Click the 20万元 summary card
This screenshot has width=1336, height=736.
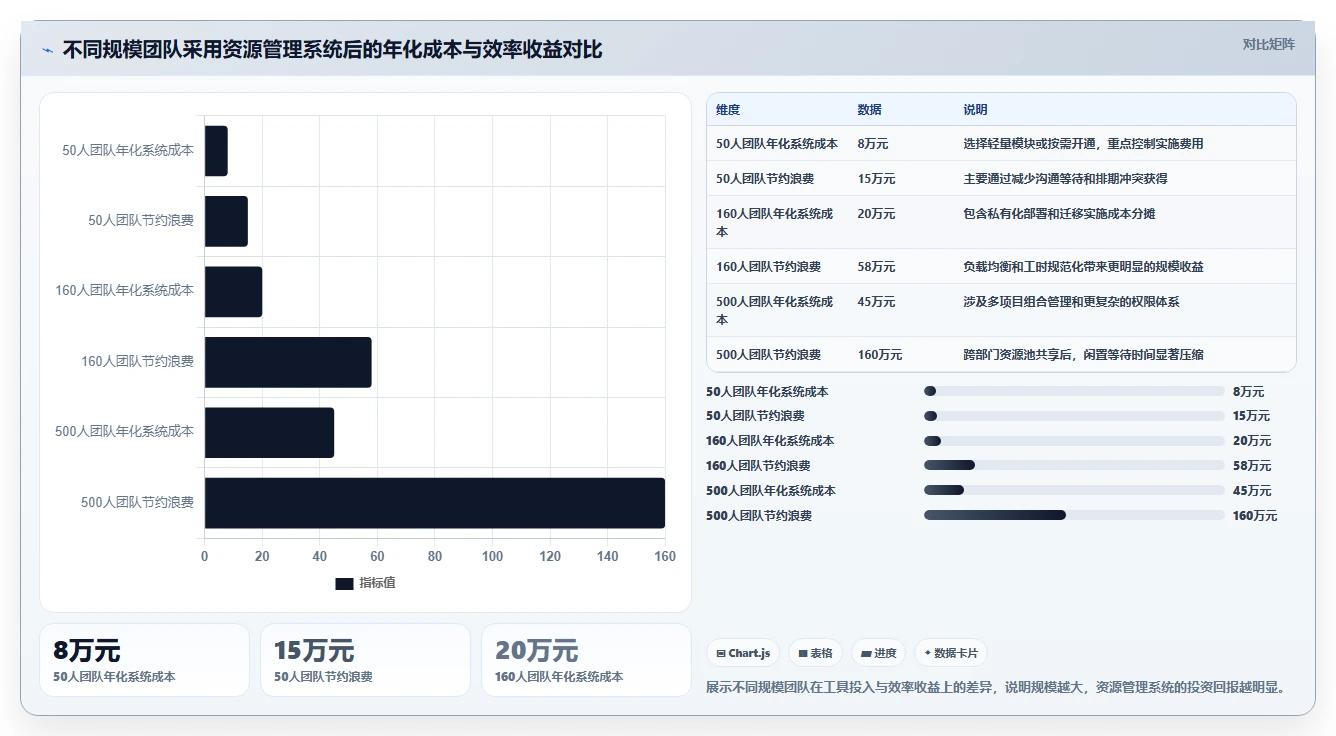[586, 660]
